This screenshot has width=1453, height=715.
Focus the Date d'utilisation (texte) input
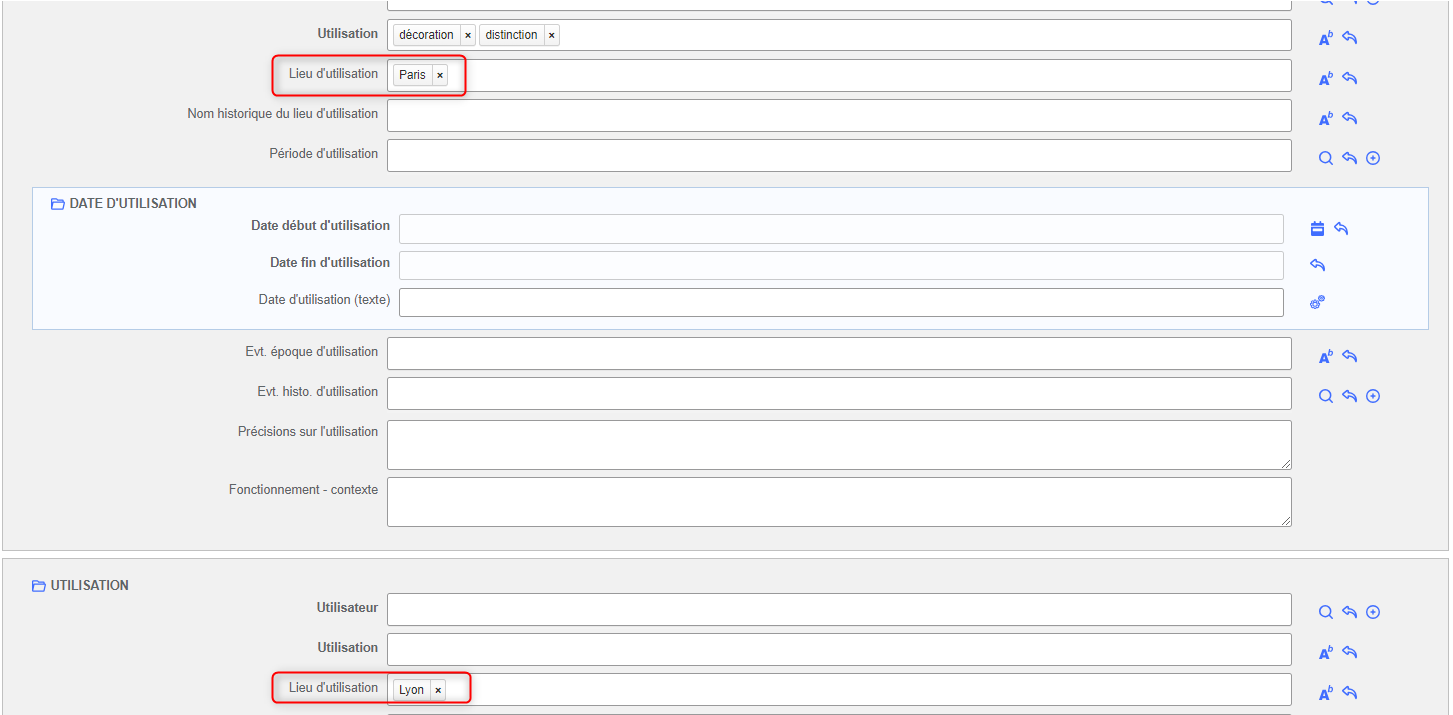(841, 302)
